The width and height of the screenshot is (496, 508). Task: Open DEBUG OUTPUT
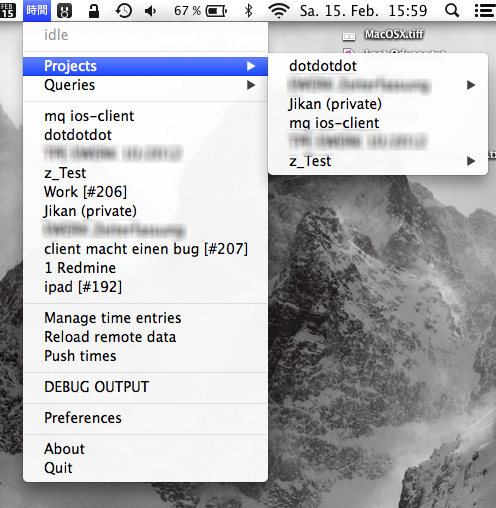point(145,387)
